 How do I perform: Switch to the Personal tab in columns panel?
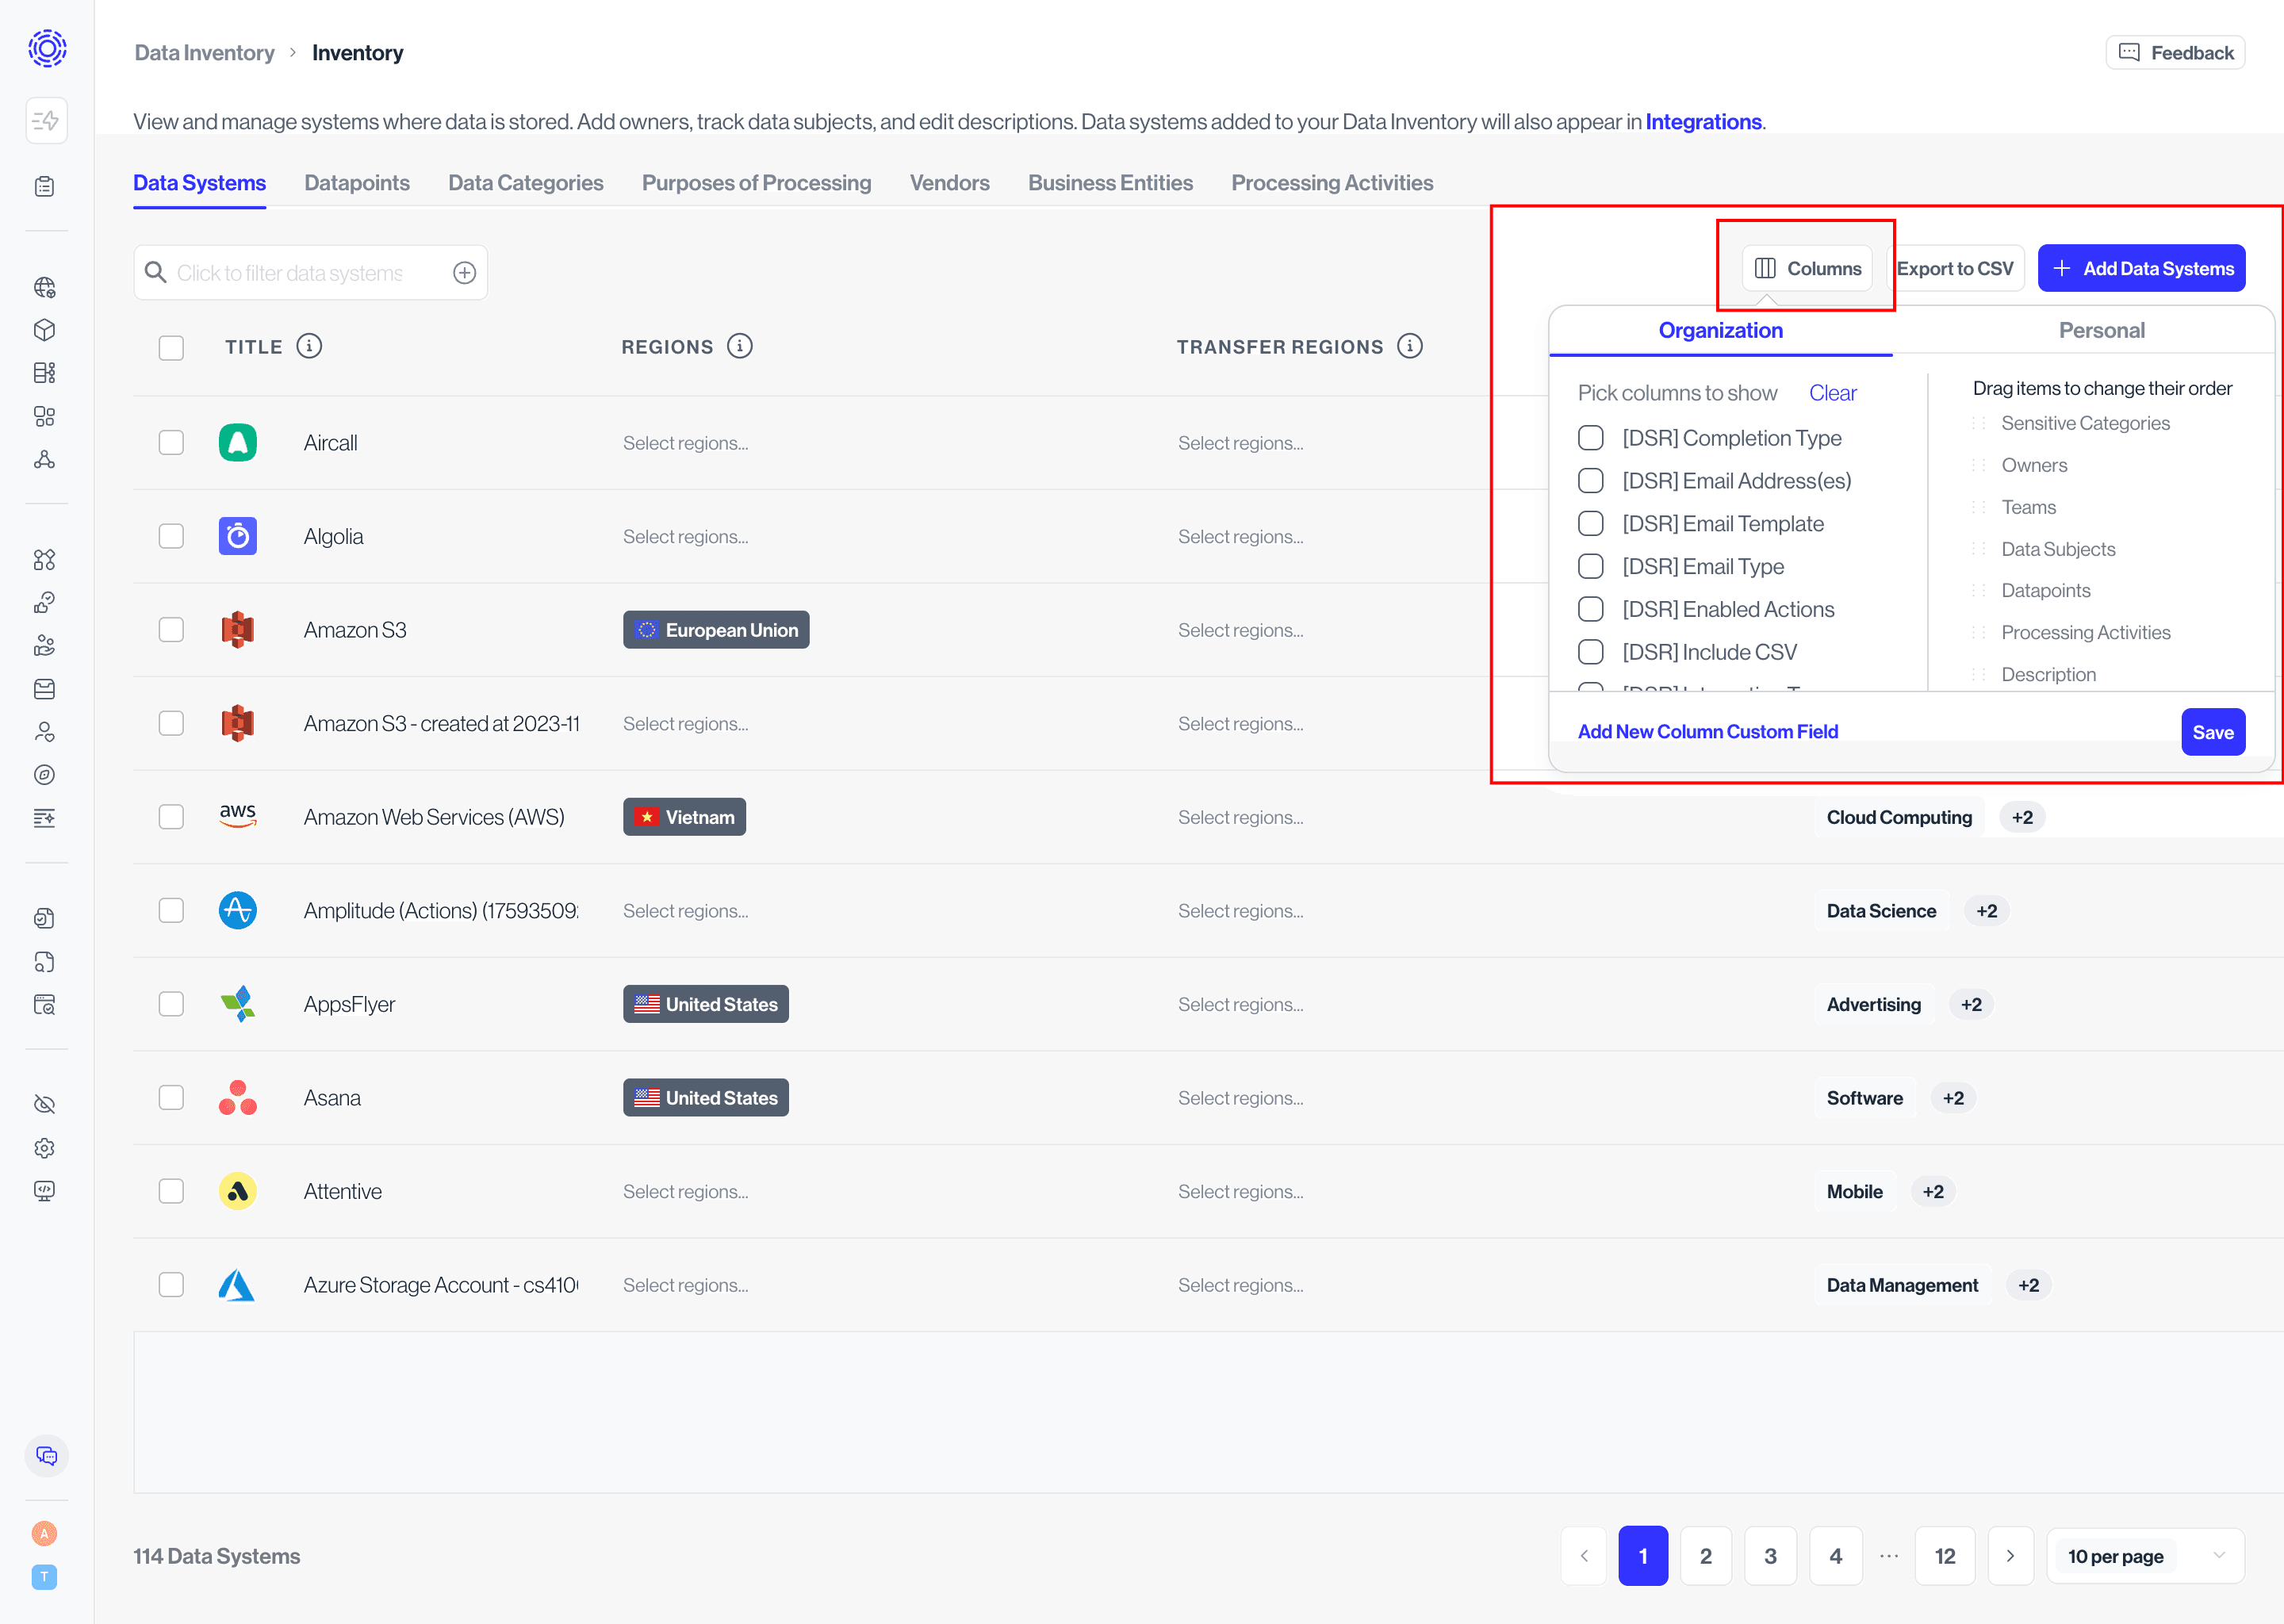point(2102,331)
